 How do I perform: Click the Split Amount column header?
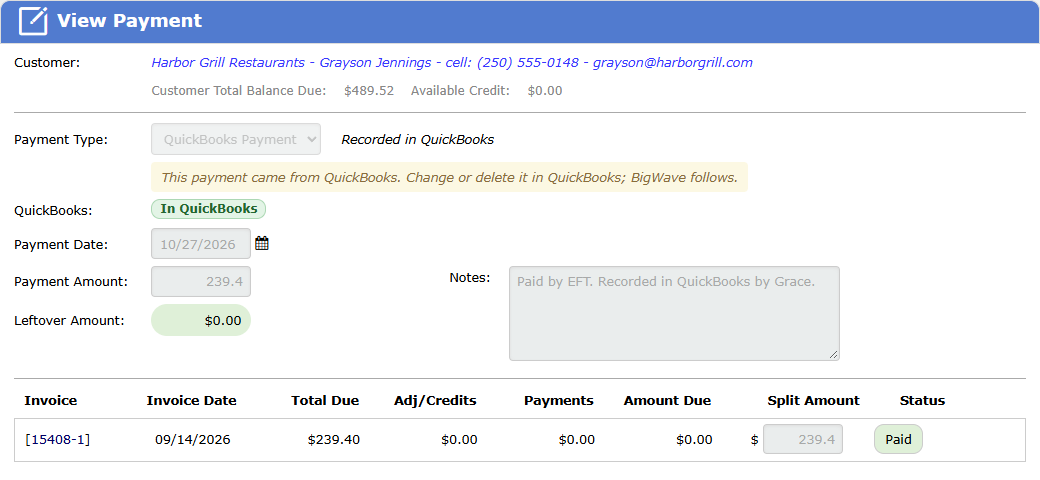click(x=813, y=400)
